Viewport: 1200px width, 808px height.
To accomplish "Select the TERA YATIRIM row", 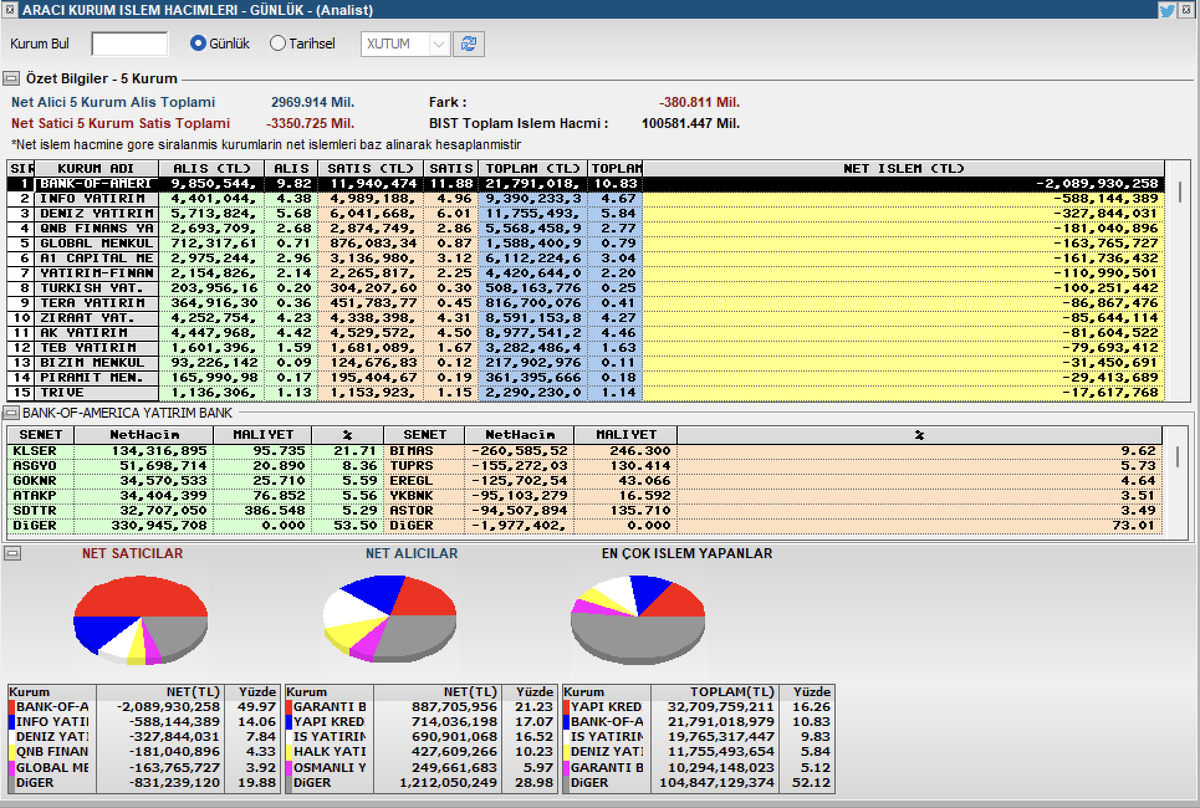I will coord(586,303).
